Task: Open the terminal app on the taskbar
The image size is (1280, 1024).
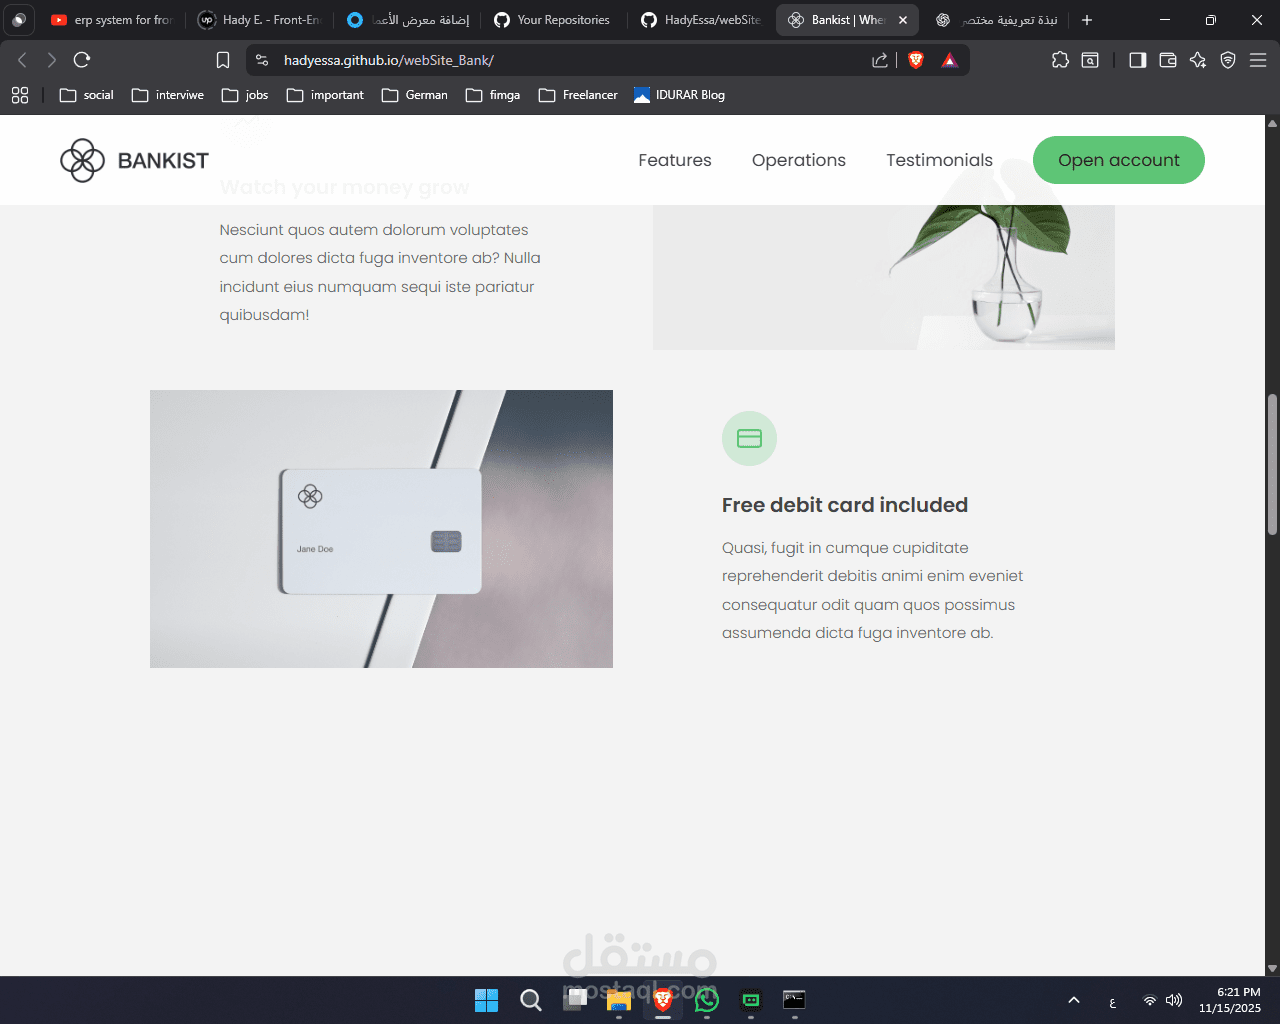Action: coord(794,1000)
